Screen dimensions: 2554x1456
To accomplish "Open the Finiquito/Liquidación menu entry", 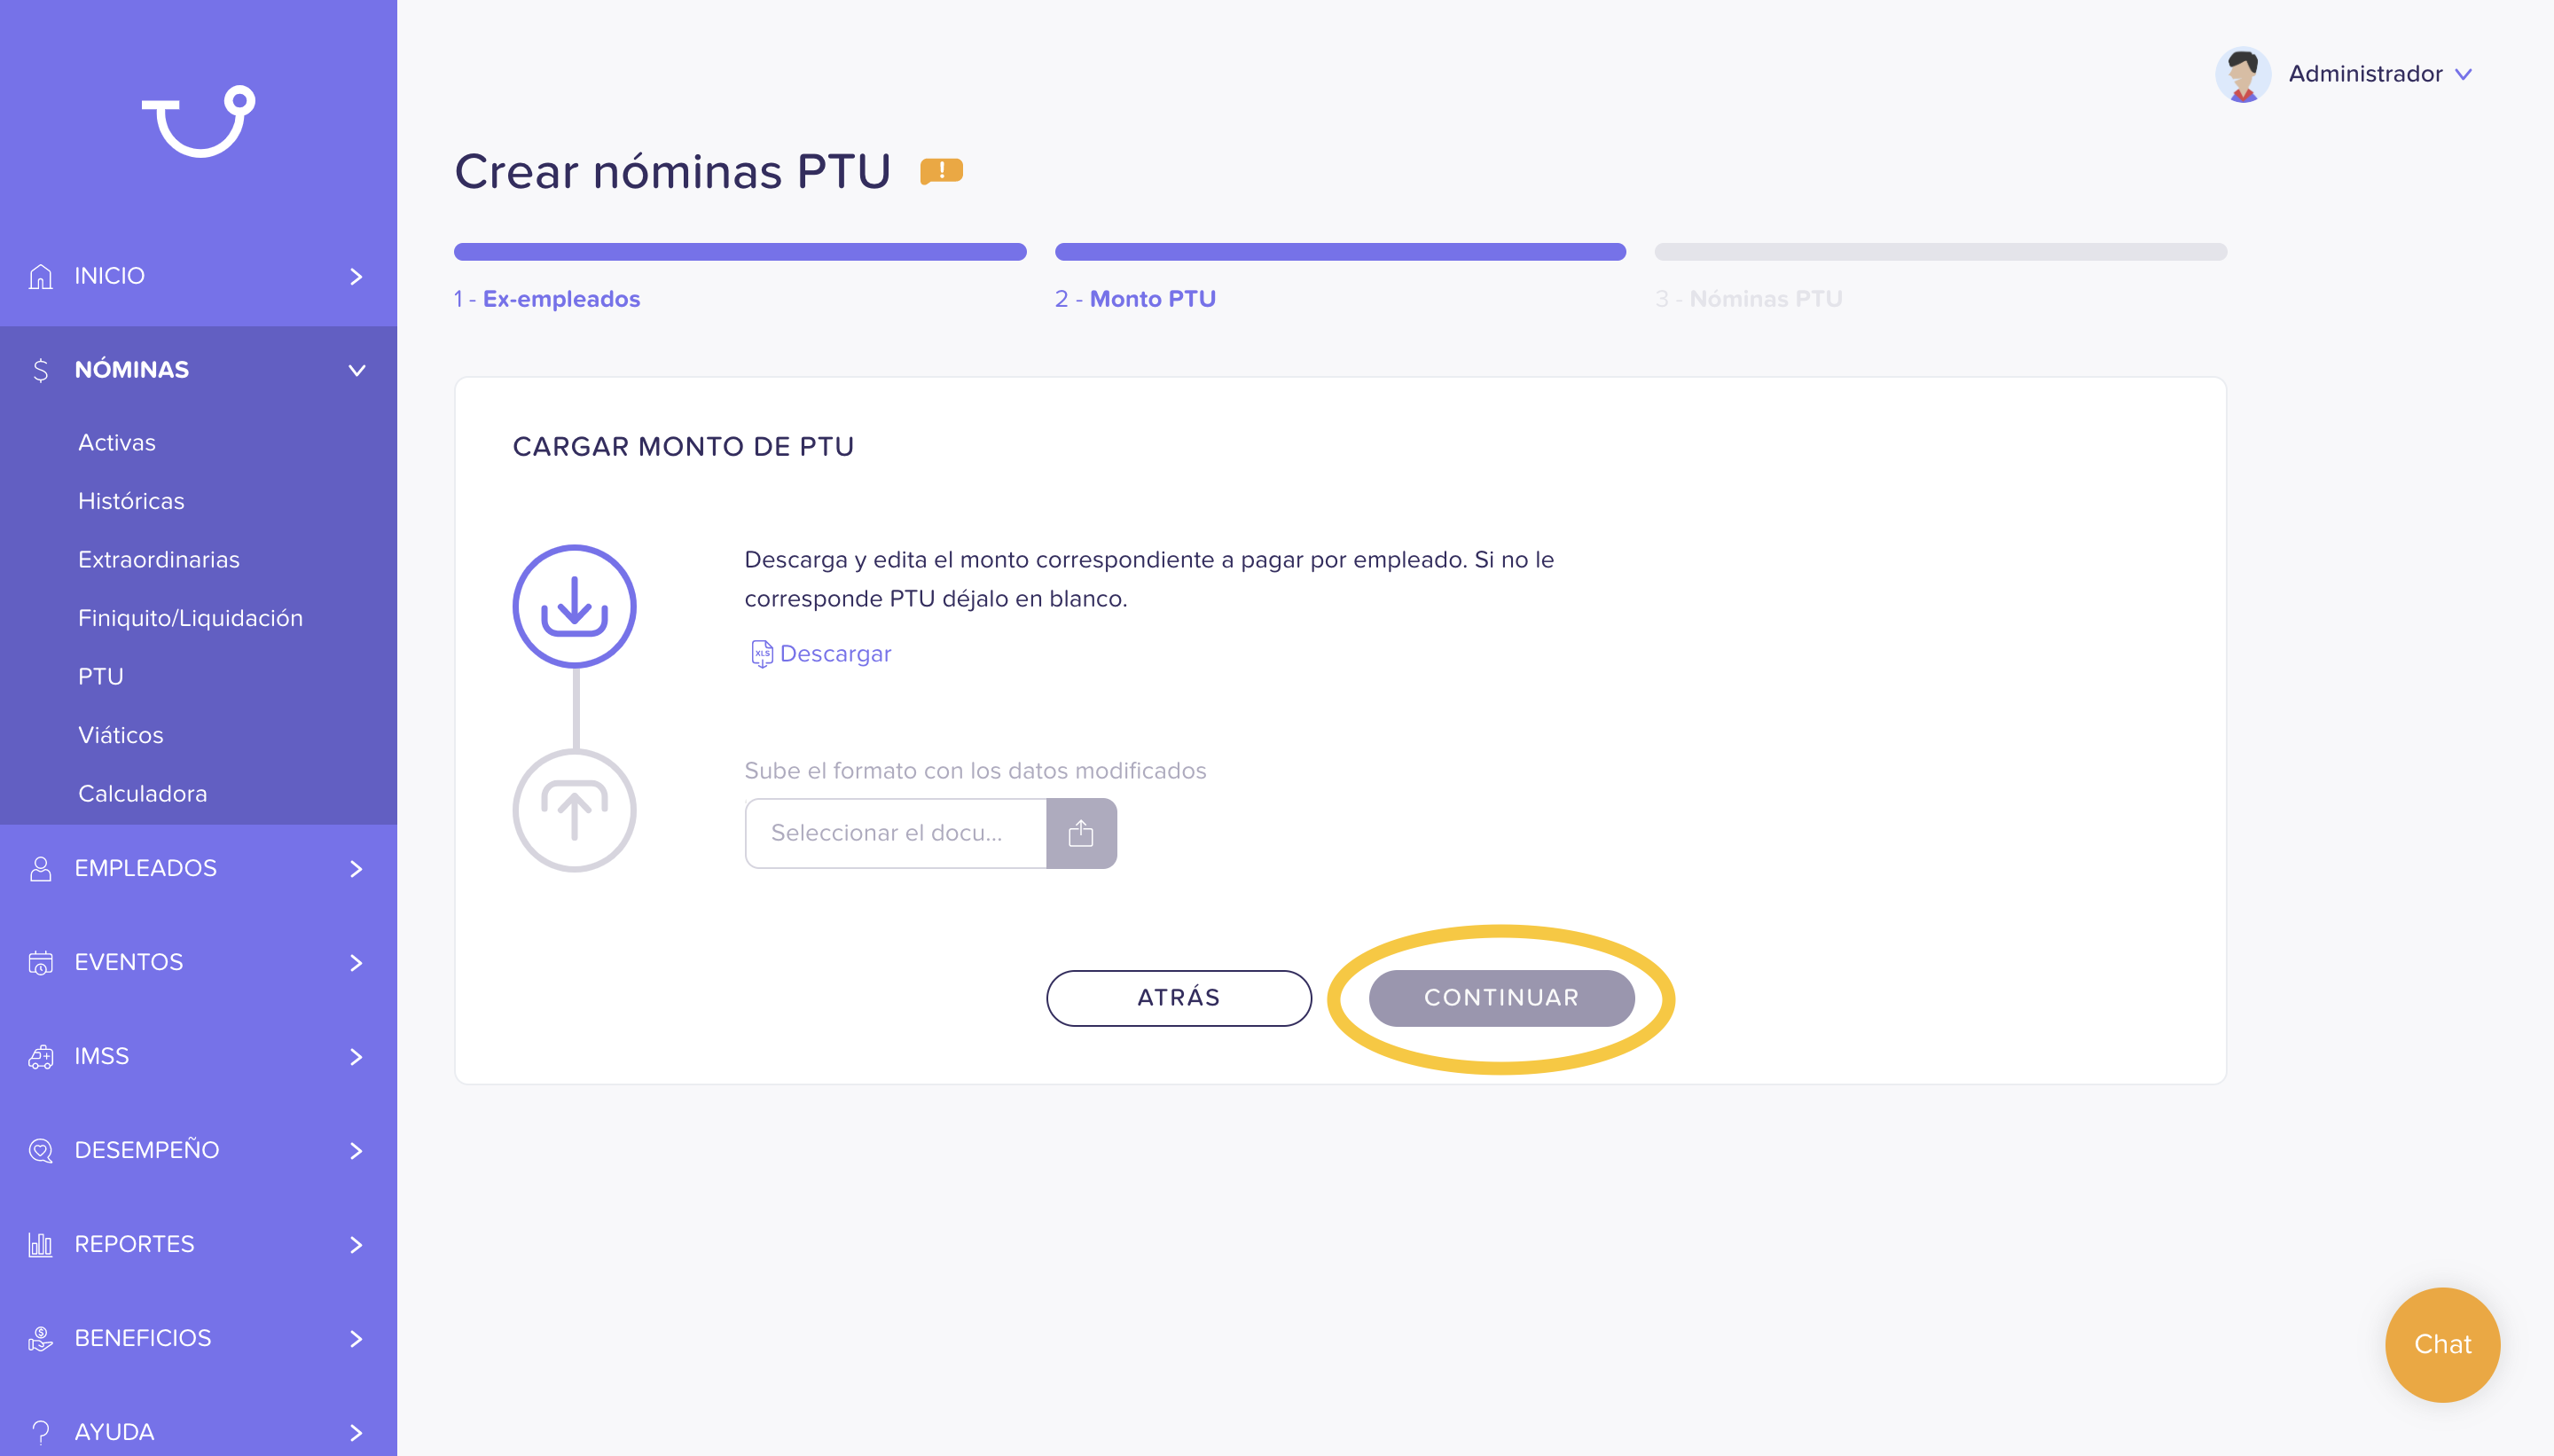I will pos(190,617).
